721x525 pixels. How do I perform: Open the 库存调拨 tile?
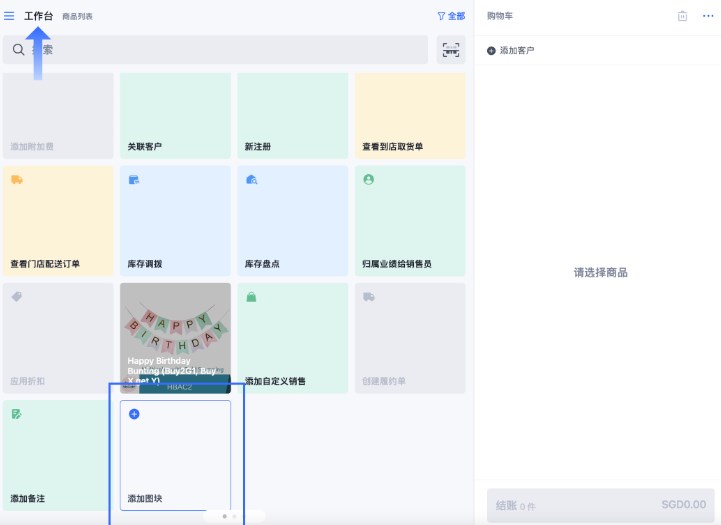[175, 221]
